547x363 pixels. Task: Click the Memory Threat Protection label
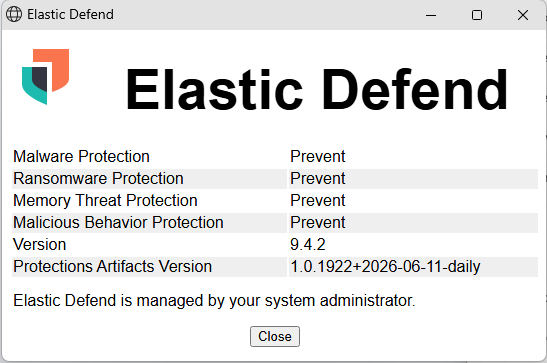(105, 201)
